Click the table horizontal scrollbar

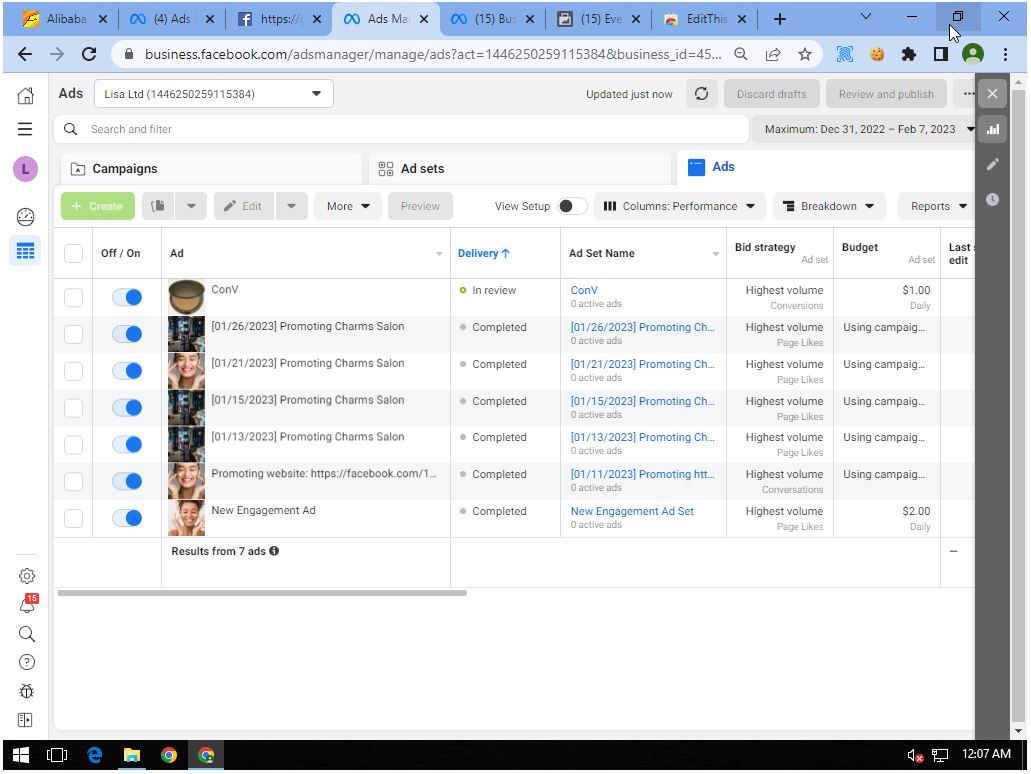262,593
